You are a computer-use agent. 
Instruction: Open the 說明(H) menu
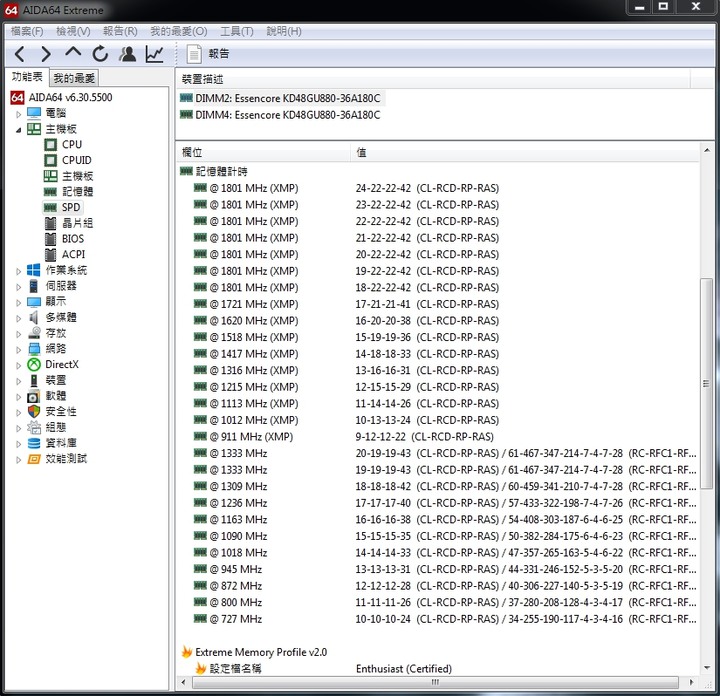coord(284,31)
